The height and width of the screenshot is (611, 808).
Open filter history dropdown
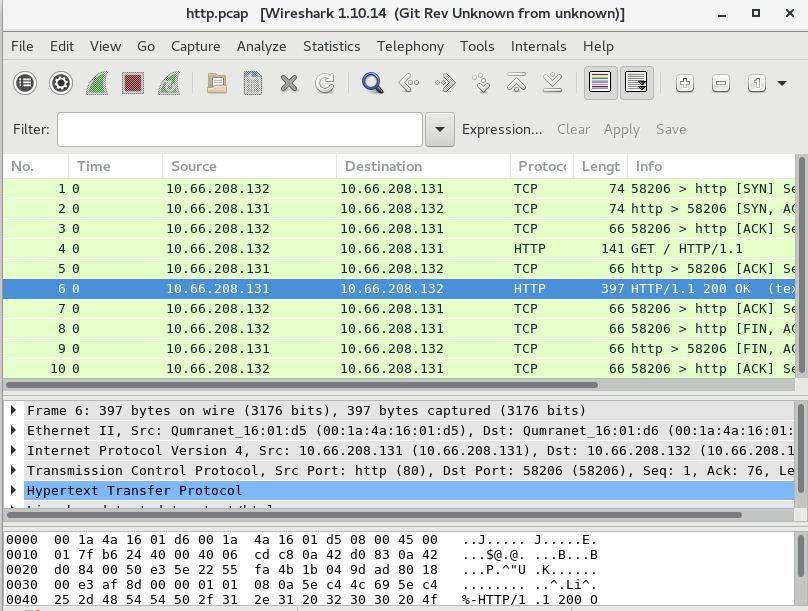click(440, 129)
